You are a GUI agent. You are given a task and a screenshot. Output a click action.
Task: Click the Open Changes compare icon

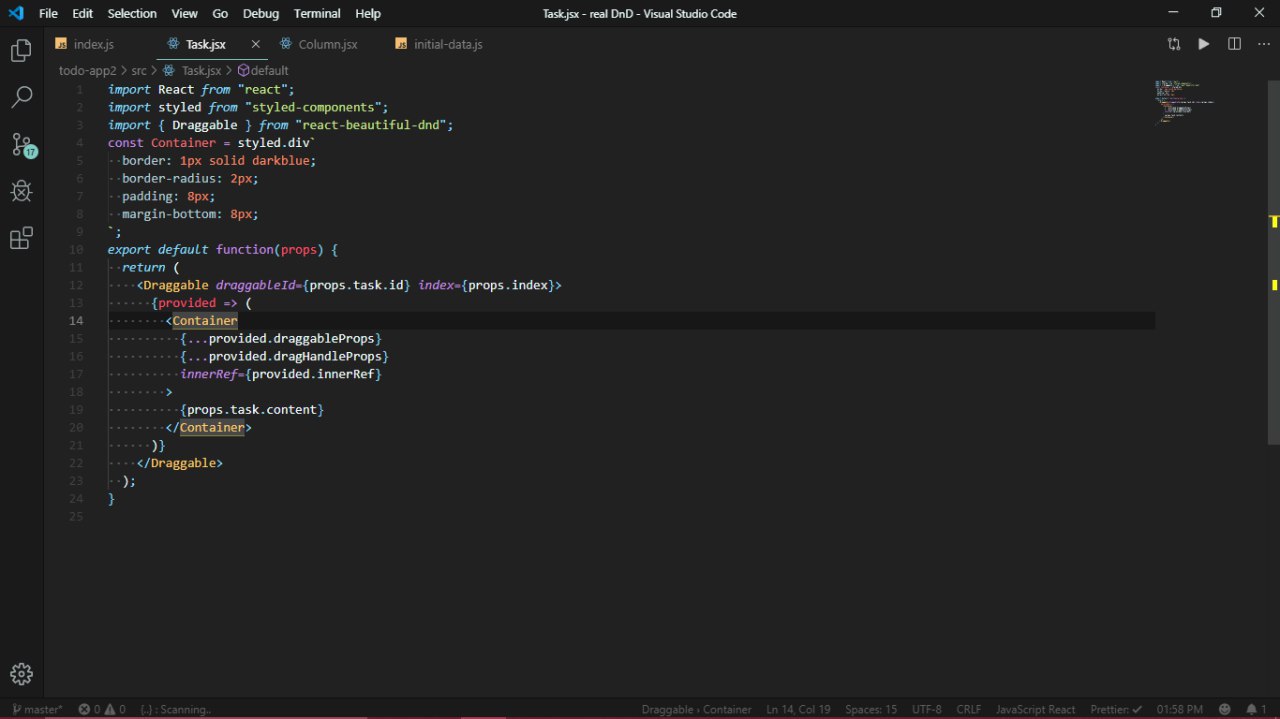coord(1173,44)
